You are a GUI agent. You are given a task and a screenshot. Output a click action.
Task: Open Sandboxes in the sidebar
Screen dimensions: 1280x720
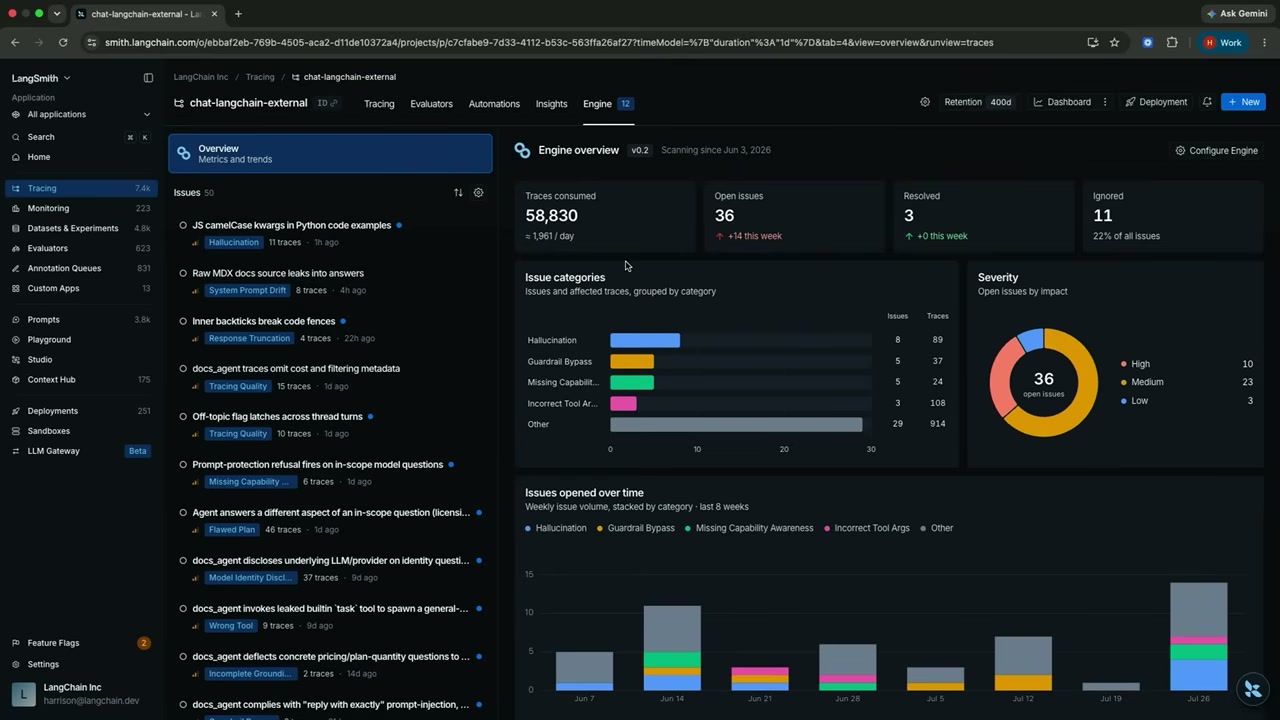pyautogui.click(x=81, y=431)
